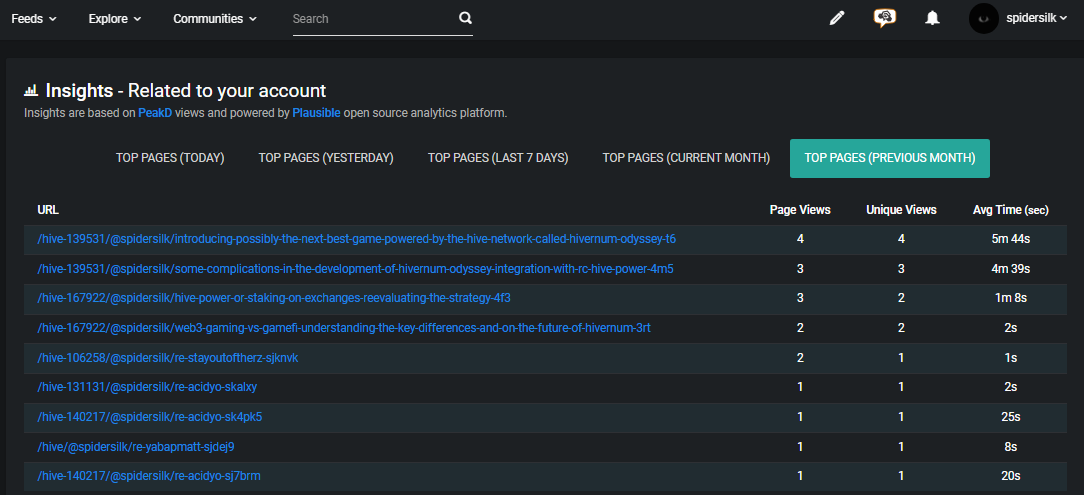1084x495 pixels.
Task: Click the pencil compose post icon
Action: [837, 19]
